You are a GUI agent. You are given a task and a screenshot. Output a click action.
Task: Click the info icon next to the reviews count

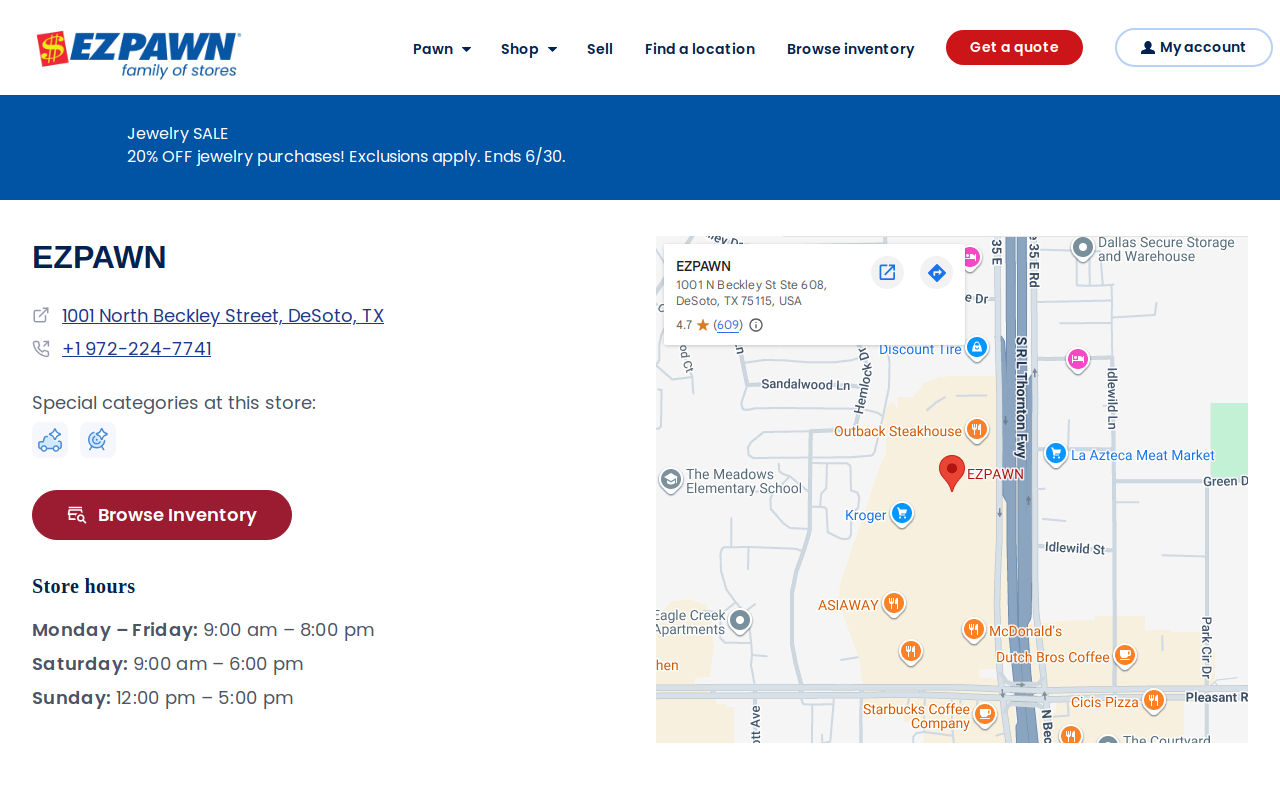point(756,325)
